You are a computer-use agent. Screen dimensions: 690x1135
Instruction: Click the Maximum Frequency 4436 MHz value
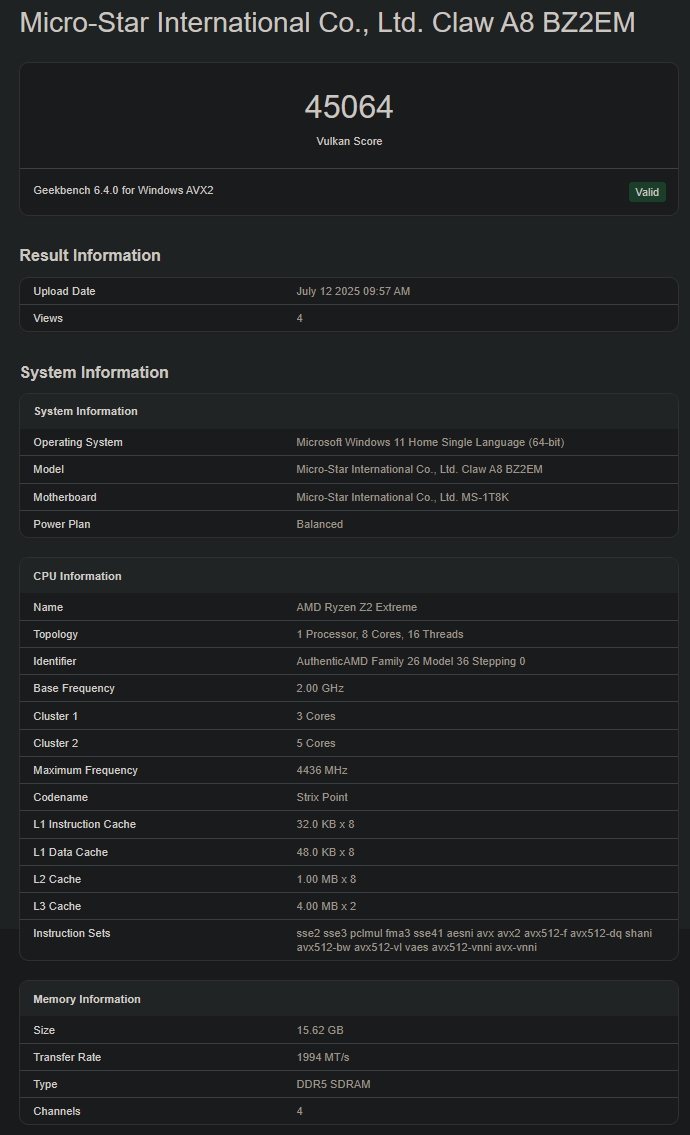coord(322,770)
